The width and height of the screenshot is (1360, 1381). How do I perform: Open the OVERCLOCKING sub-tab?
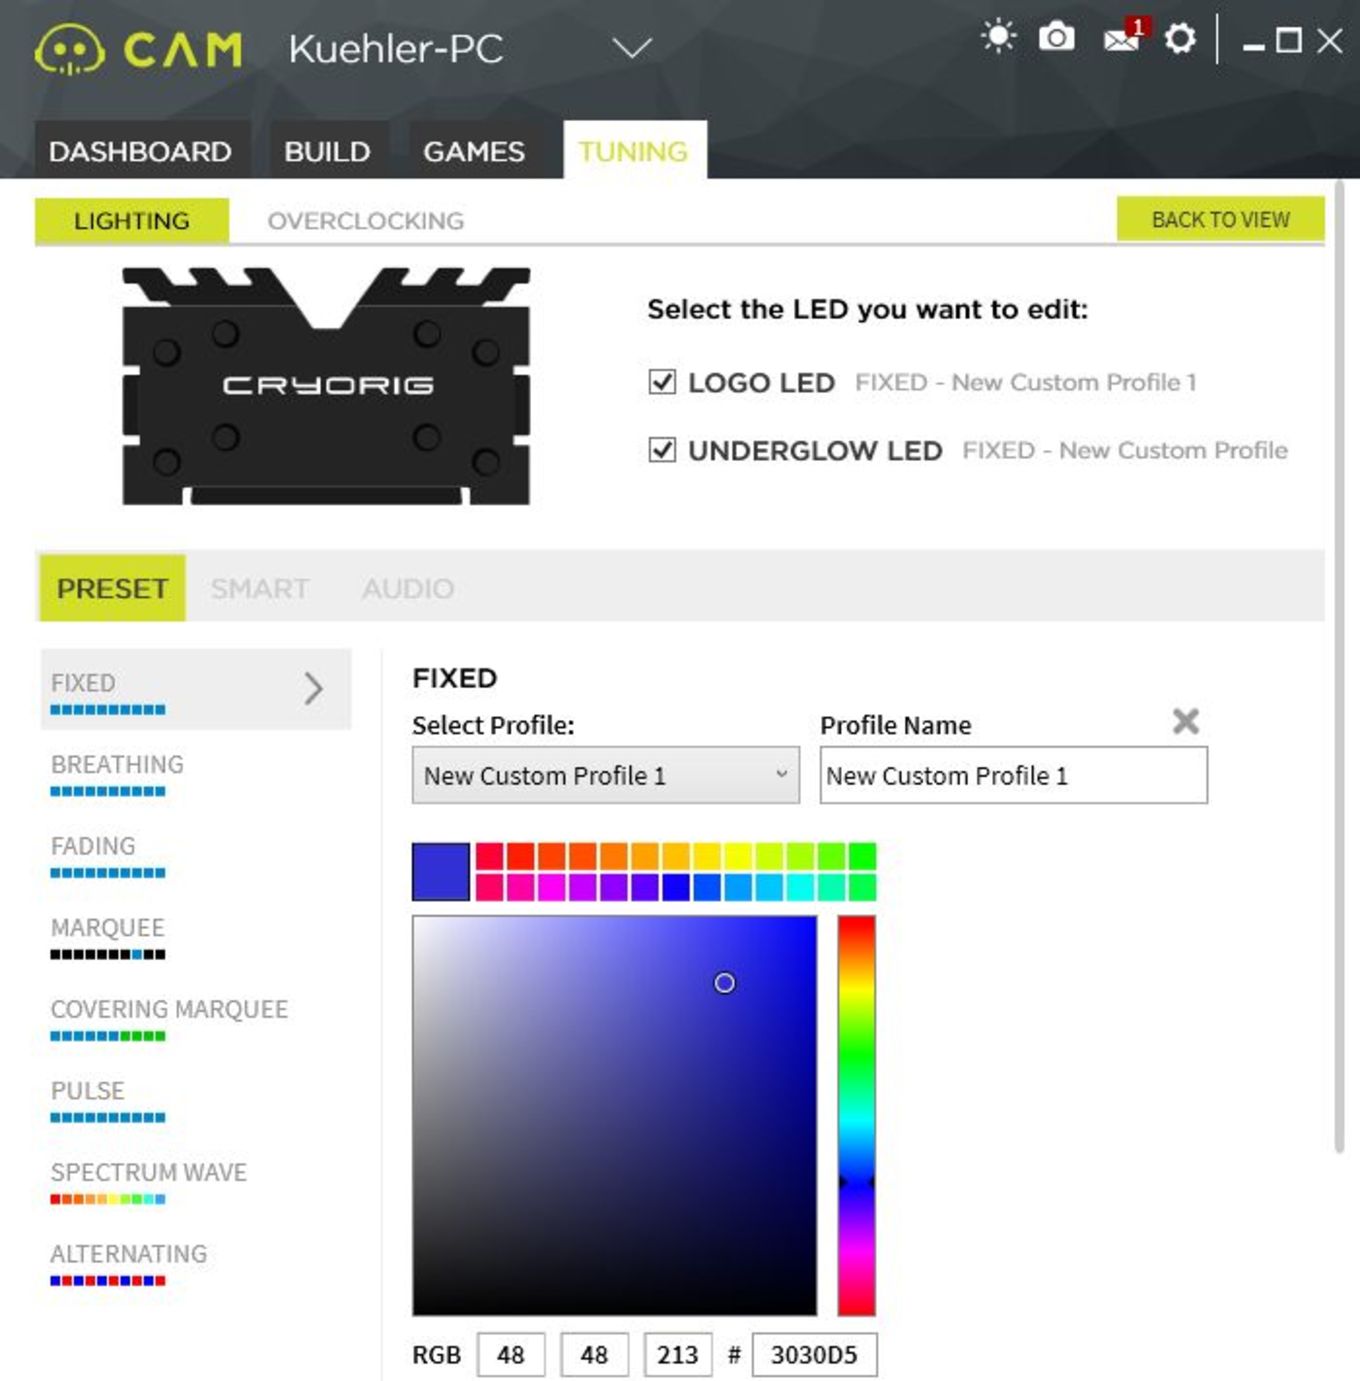[366, 221]
